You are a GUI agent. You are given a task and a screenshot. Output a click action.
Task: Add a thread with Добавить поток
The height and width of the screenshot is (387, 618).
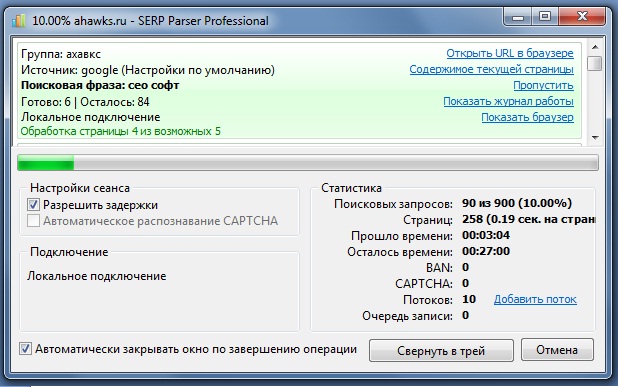click(x=535, y=300)
